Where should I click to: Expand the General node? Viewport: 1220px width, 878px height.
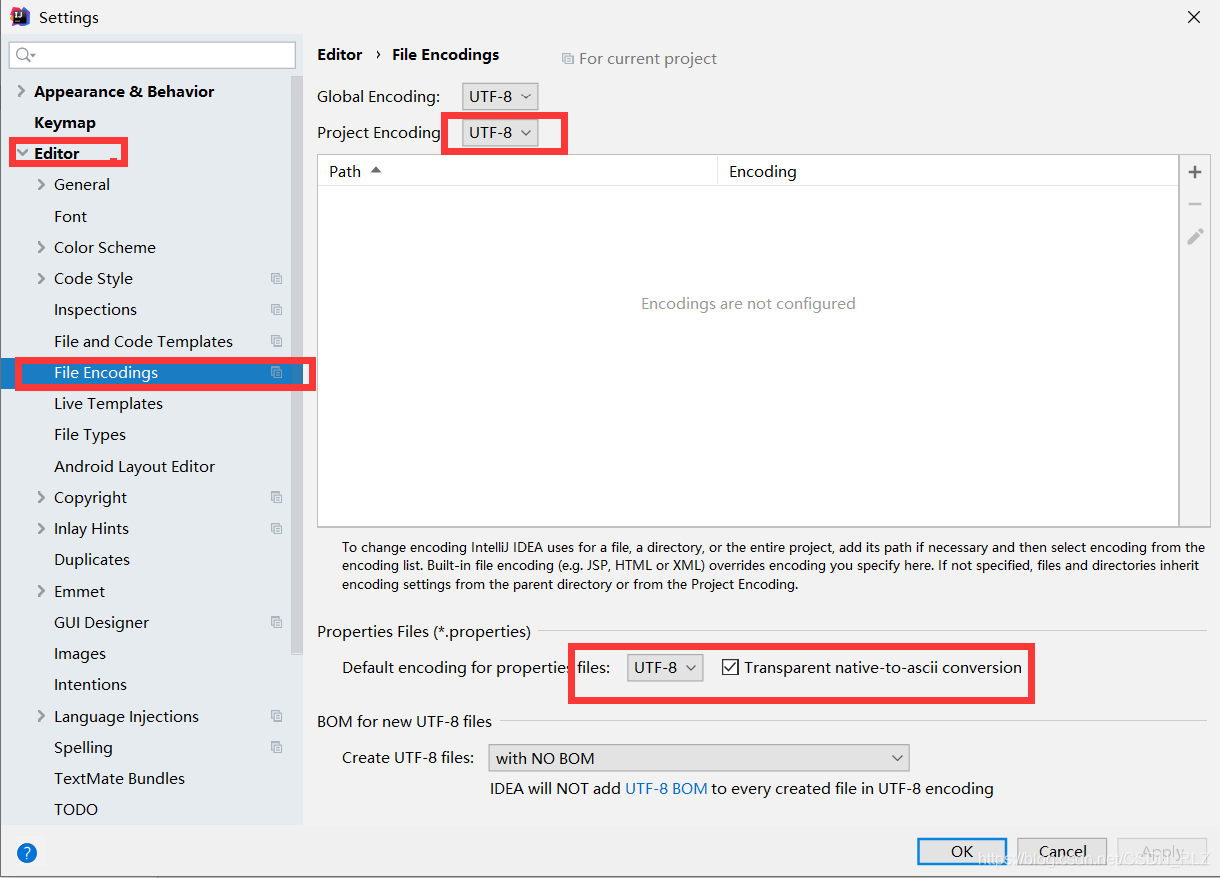[x=41, y=184]
